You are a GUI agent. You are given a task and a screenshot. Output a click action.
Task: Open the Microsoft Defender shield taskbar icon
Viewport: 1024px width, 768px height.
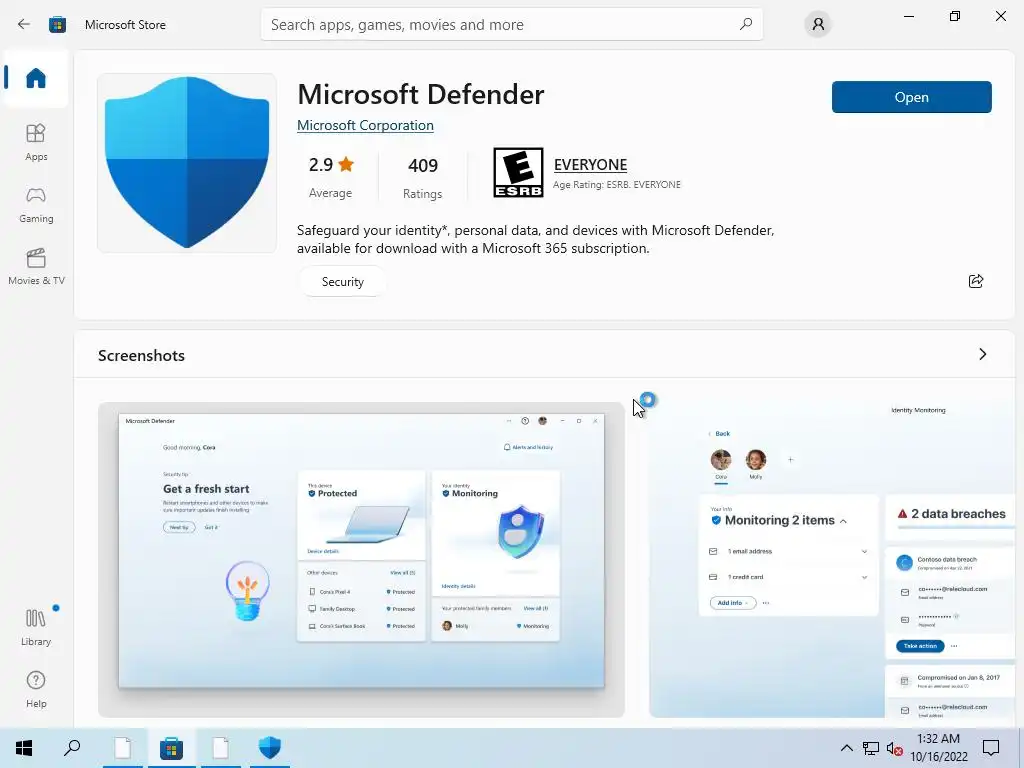point(269,748)
